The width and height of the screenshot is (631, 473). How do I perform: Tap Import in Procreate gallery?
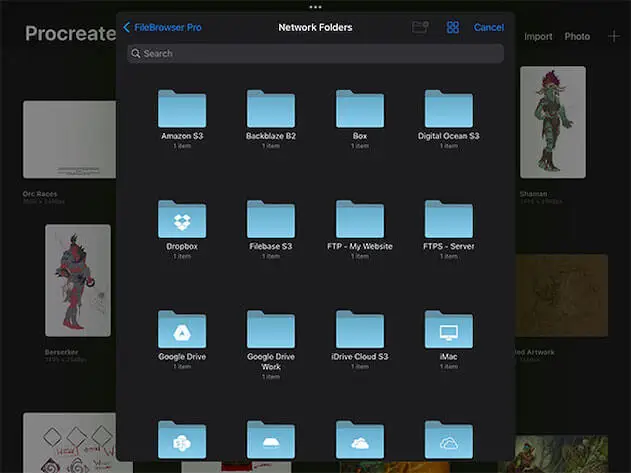(x=538, y=37)
